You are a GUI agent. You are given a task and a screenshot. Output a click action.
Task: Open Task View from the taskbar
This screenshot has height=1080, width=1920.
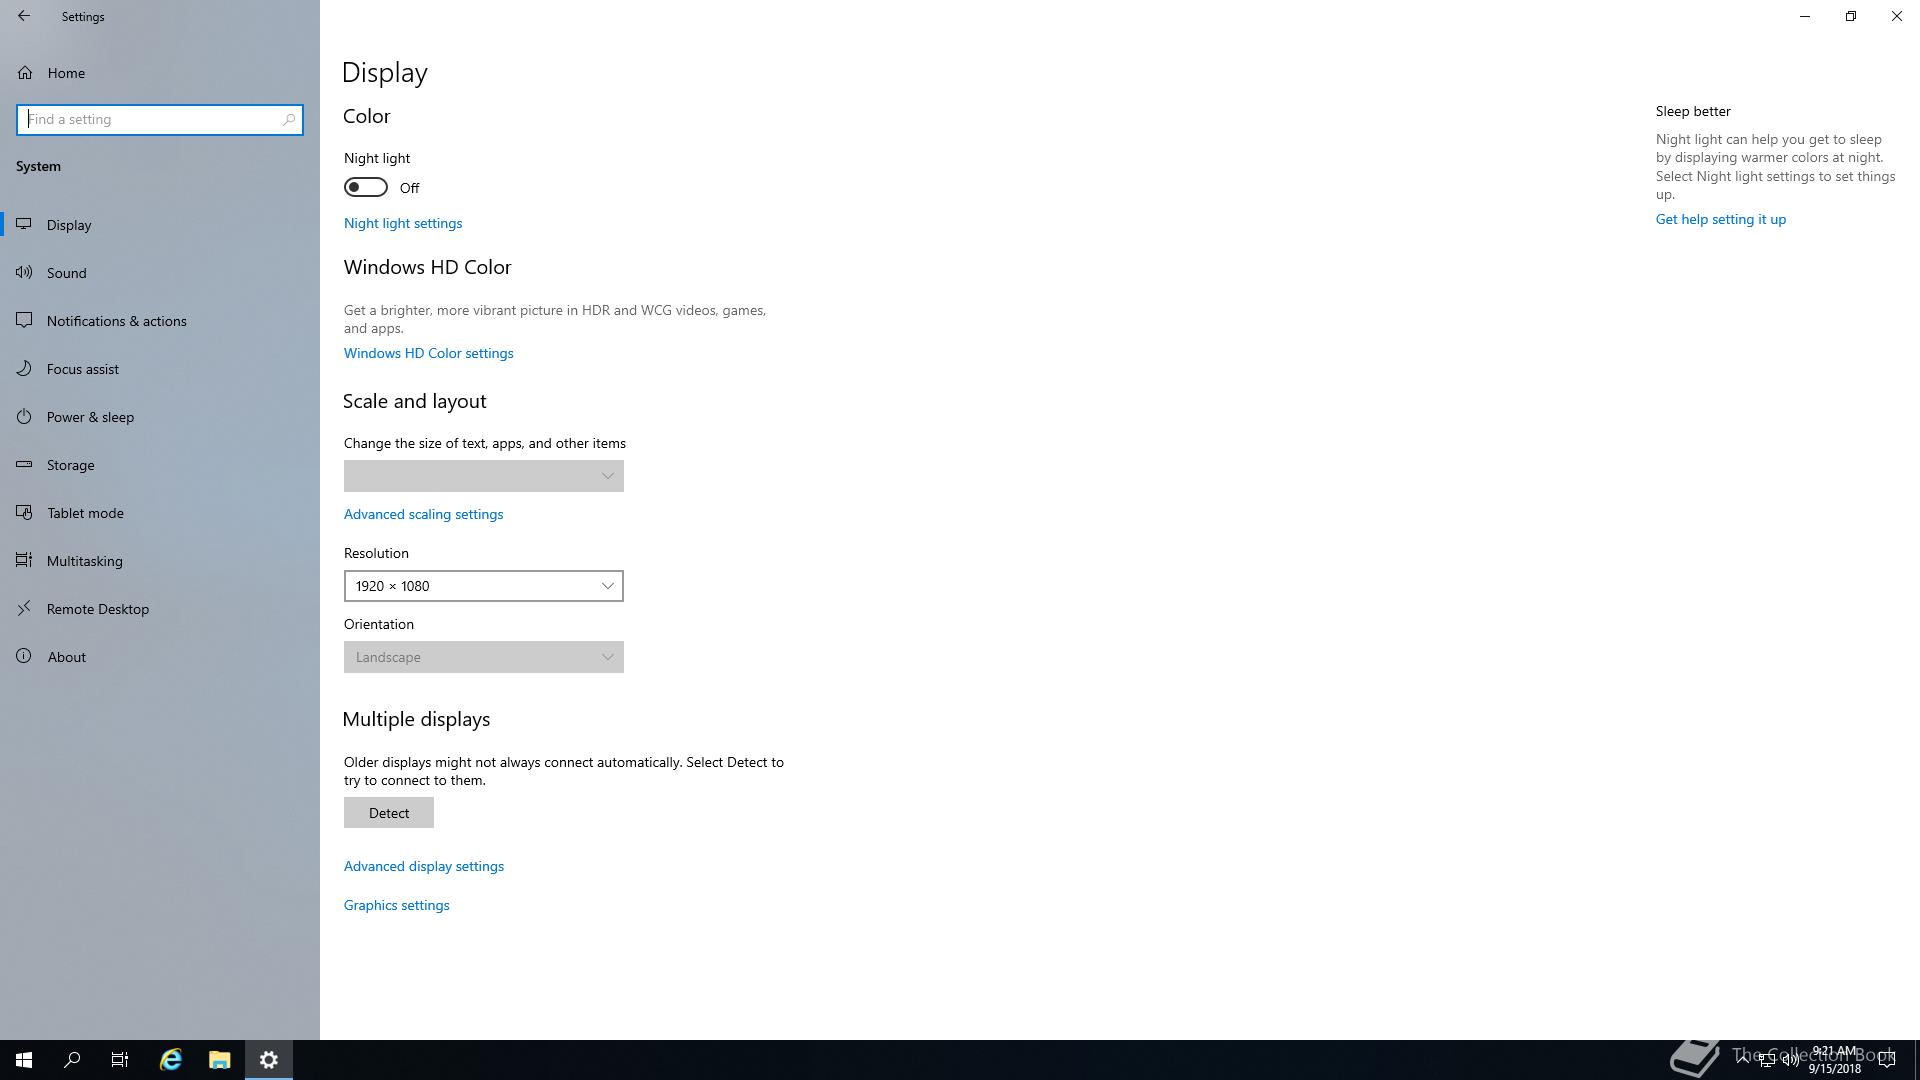click(x=120, y=1060)
